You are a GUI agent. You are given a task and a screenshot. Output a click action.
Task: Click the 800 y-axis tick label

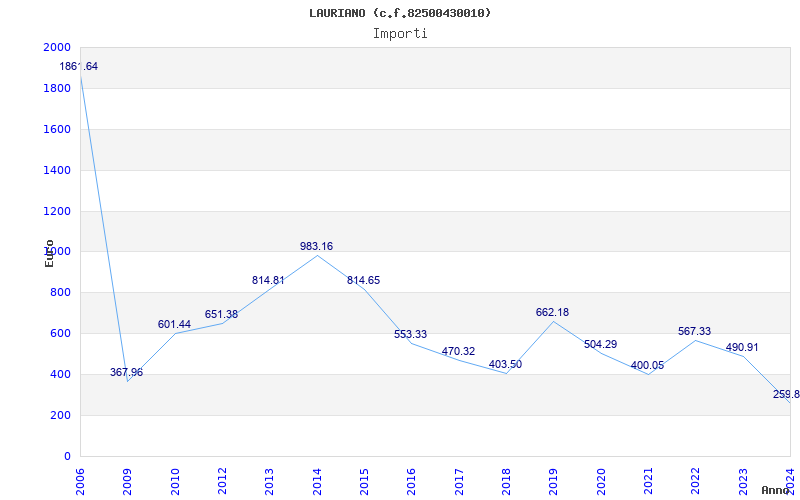[x=61, y=292]
